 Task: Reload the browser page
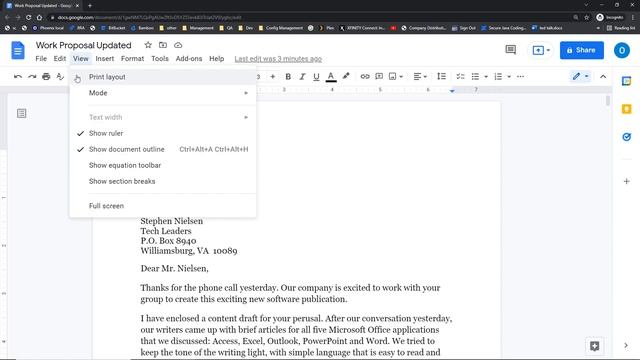pos(28,17)
